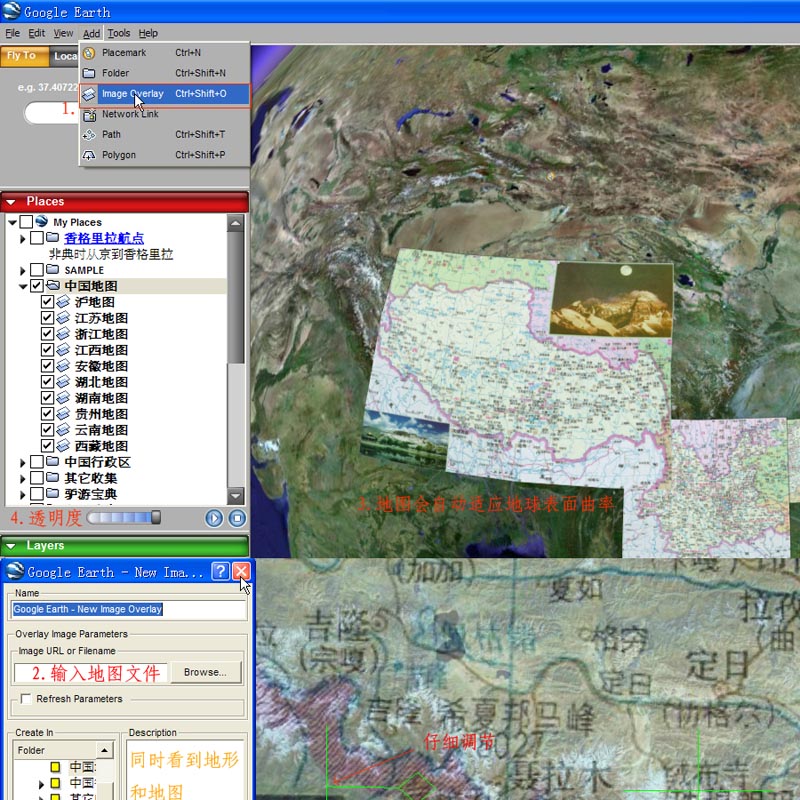Collapse the Places panel header
Image resolution: width=800 pixels, height=800 pixels.
[10, 202]
